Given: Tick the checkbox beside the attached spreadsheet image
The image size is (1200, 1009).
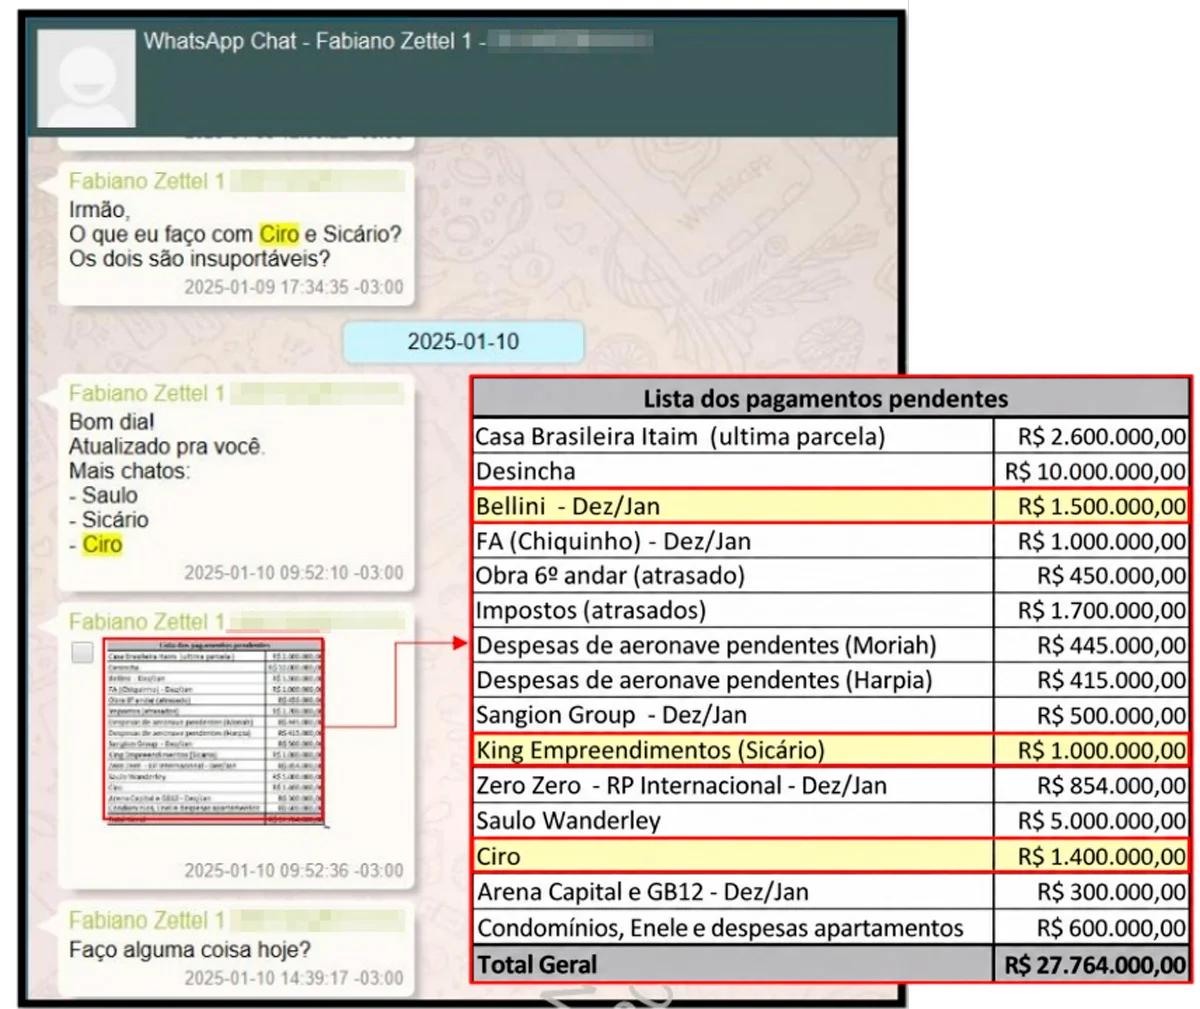Looking at the screenshot, I should (82, 653).
